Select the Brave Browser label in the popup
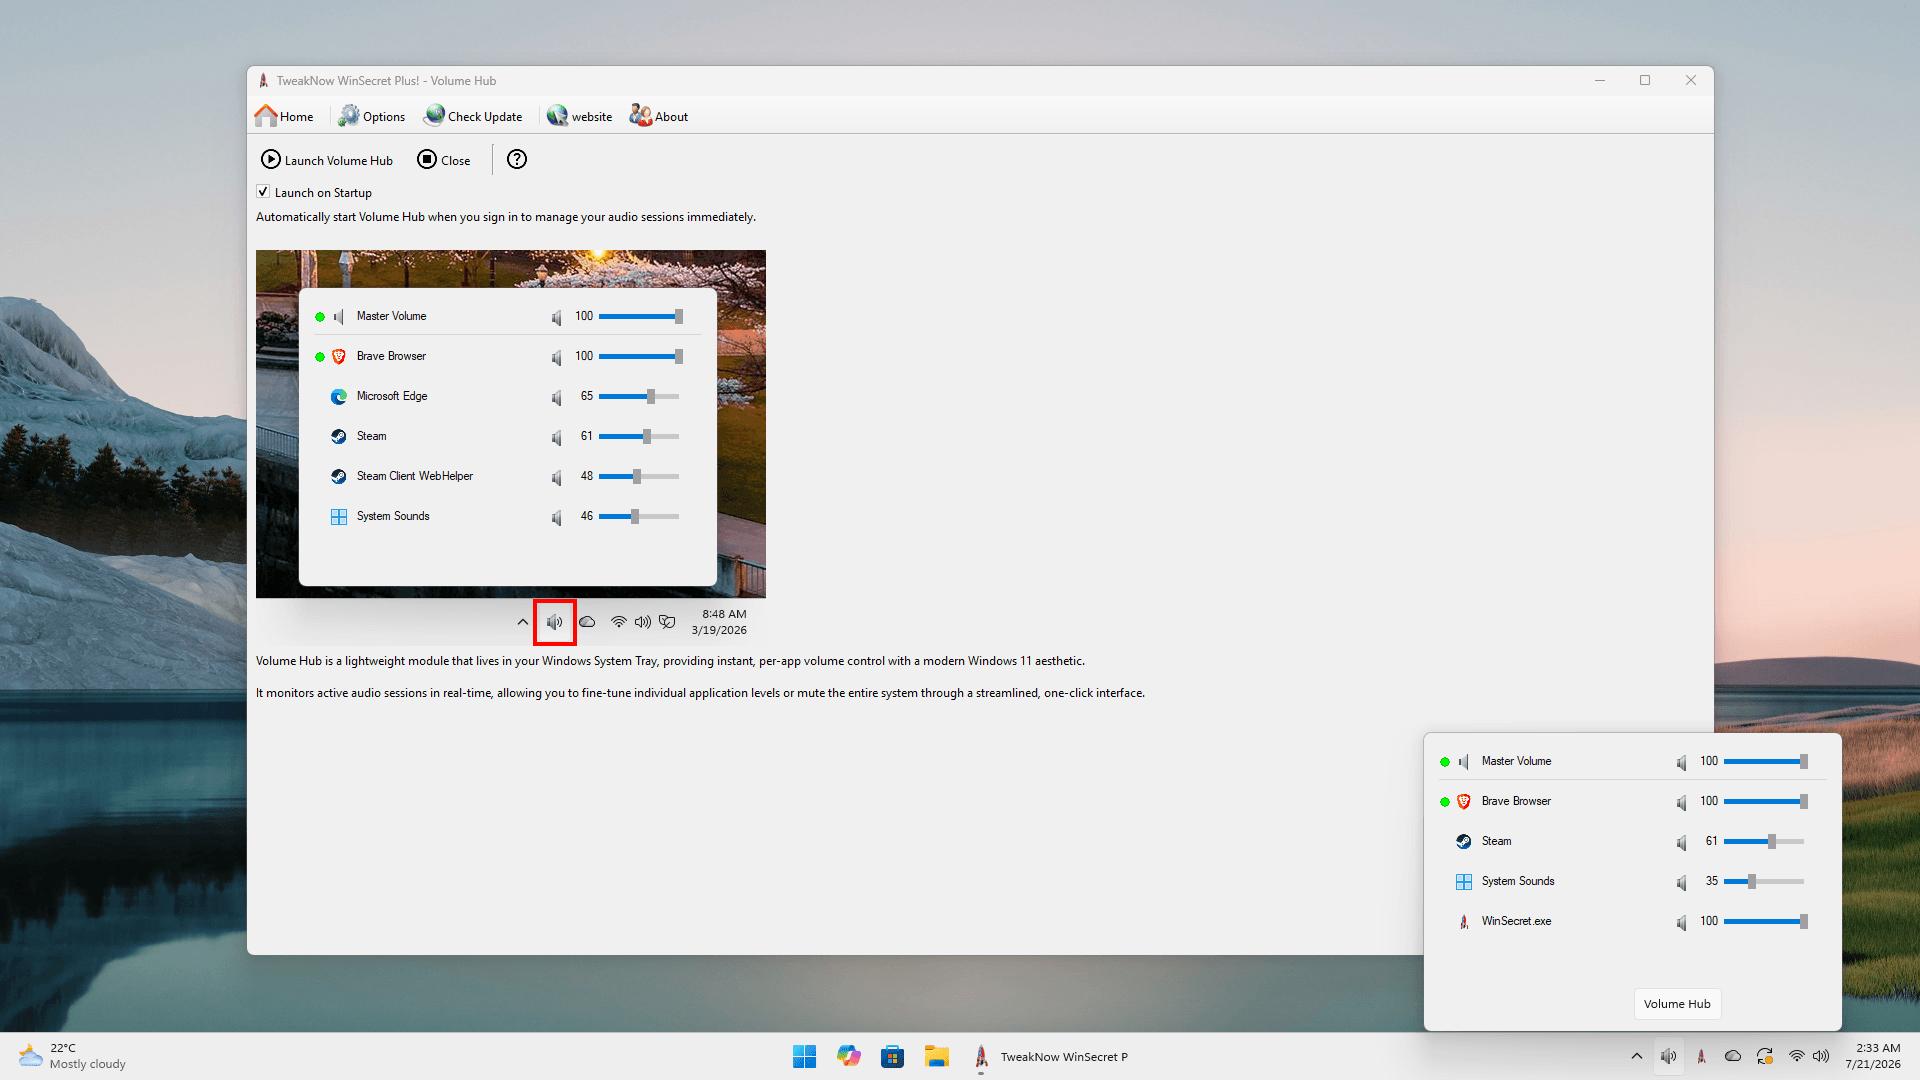The height and width of the screenshot is (1080, 1920). point(1516,801)
